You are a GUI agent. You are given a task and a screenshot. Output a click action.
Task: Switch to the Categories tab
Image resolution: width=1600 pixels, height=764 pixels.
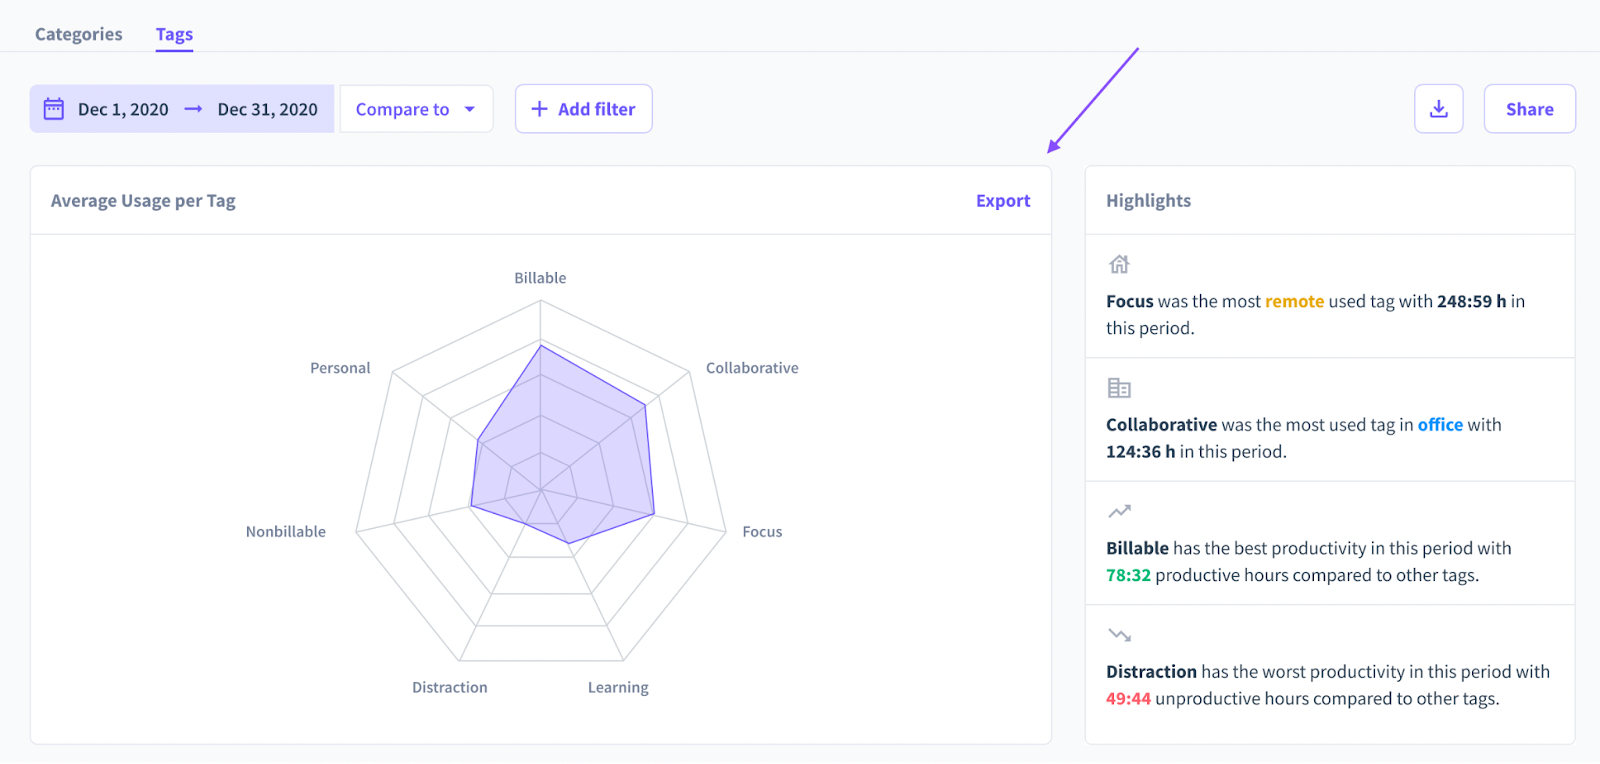click(79, 34)
